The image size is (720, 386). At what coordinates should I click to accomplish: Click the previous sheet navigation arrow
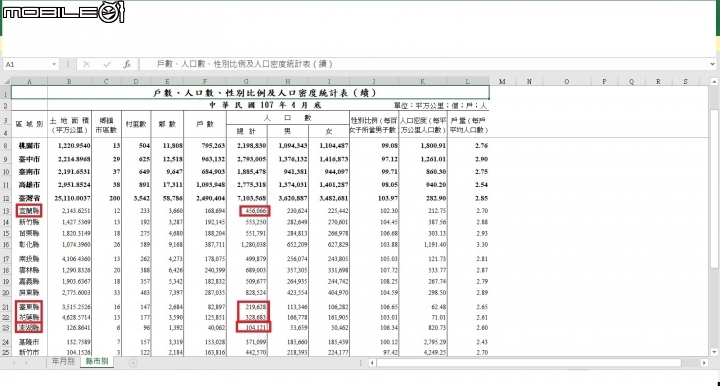(x=14, y=363)
